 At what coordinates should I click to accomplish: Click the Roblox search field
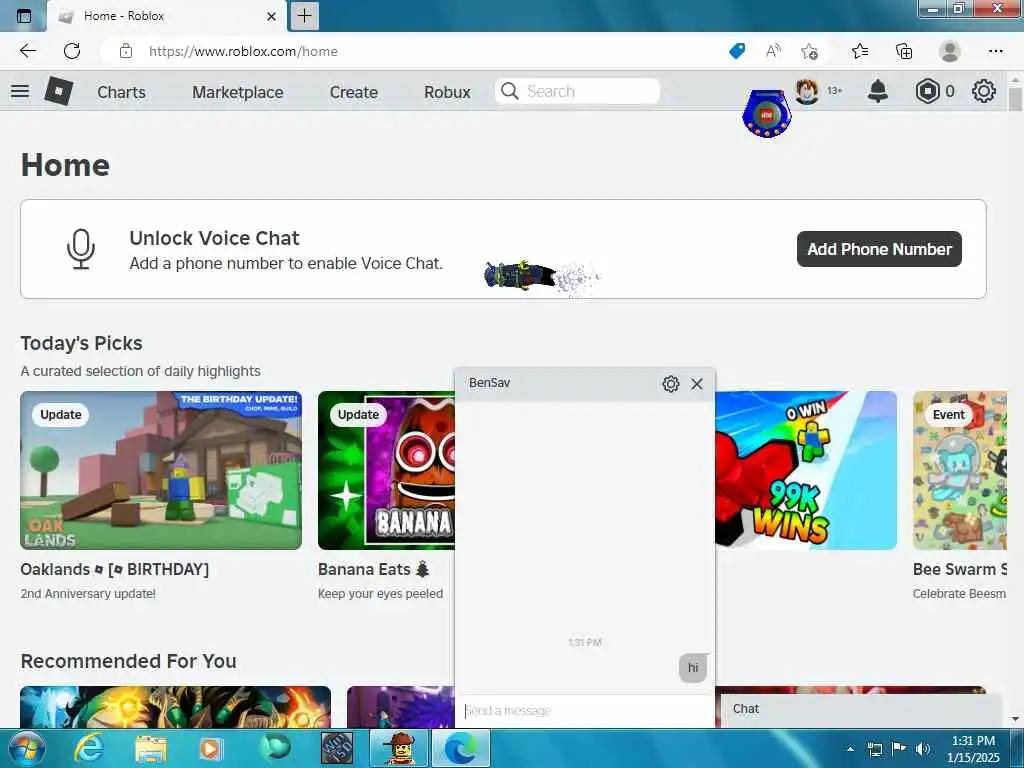tap(578, 91)
